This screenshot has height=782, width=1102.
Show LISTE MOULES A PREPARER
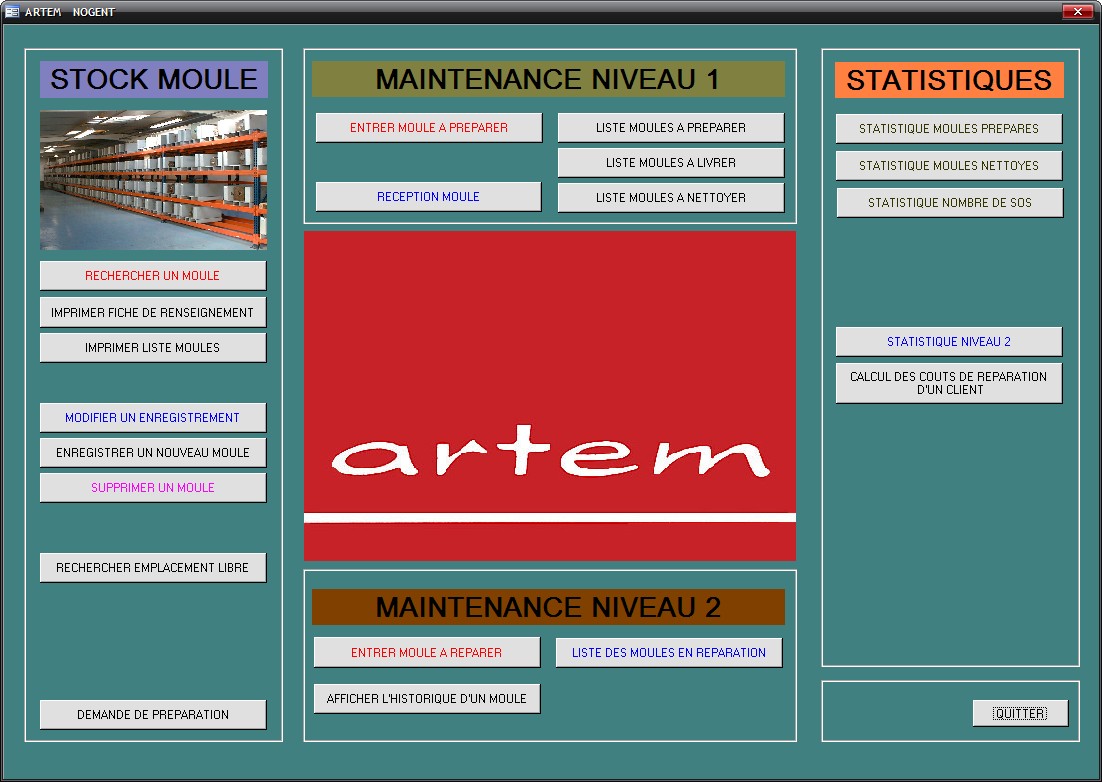coord(671,128)
